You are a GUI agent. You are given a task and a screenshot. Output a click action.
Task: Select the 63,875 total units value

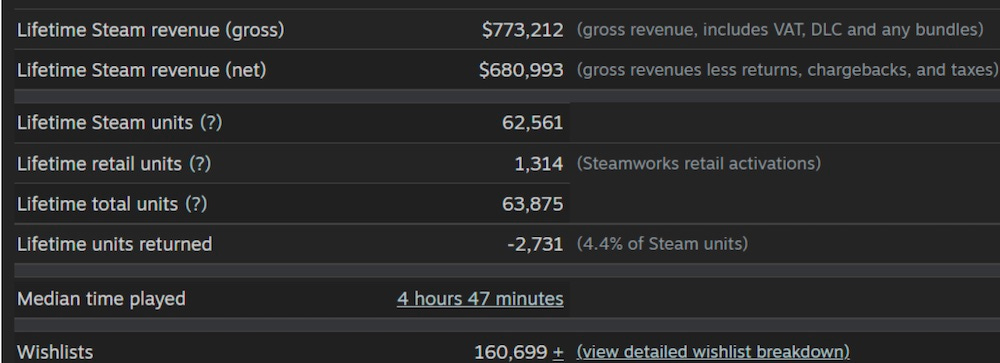pyautogui.click(x=533, y=204)
